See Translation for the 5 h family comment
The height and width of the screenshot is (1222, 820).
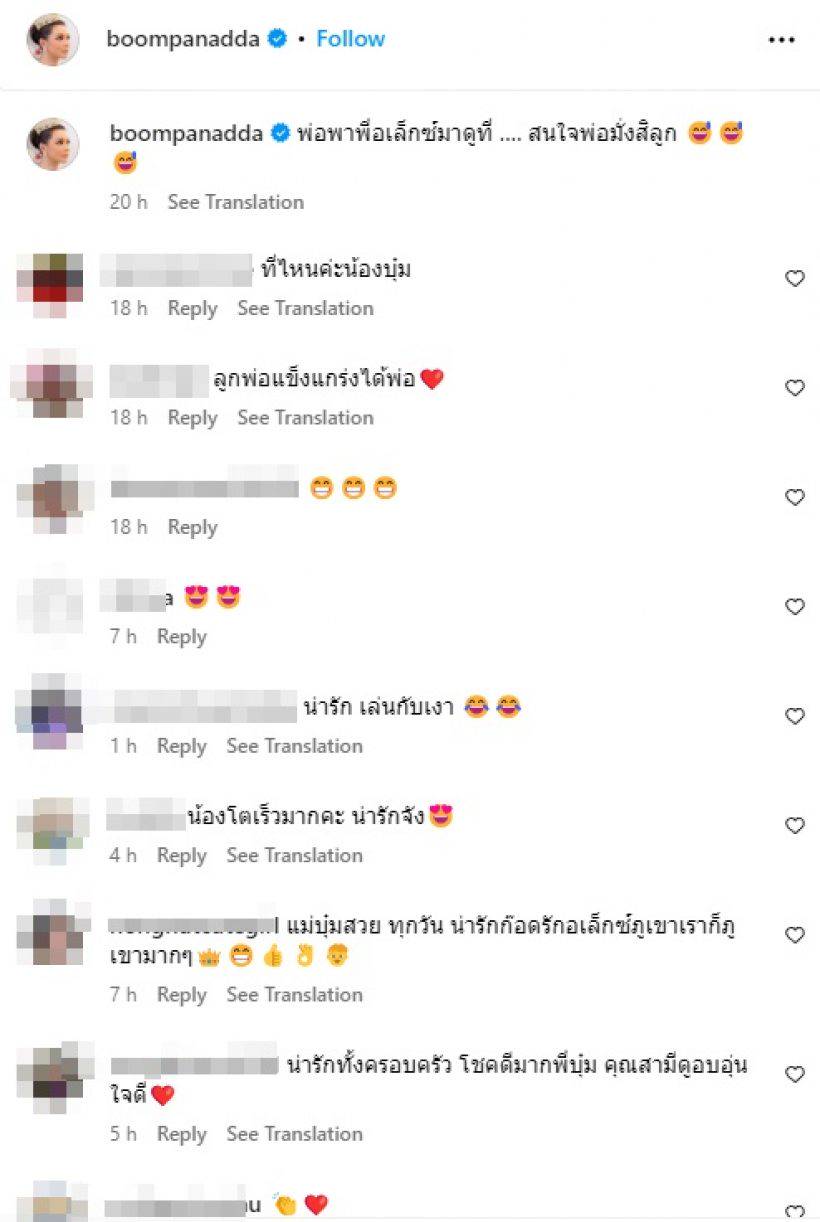295,1134
